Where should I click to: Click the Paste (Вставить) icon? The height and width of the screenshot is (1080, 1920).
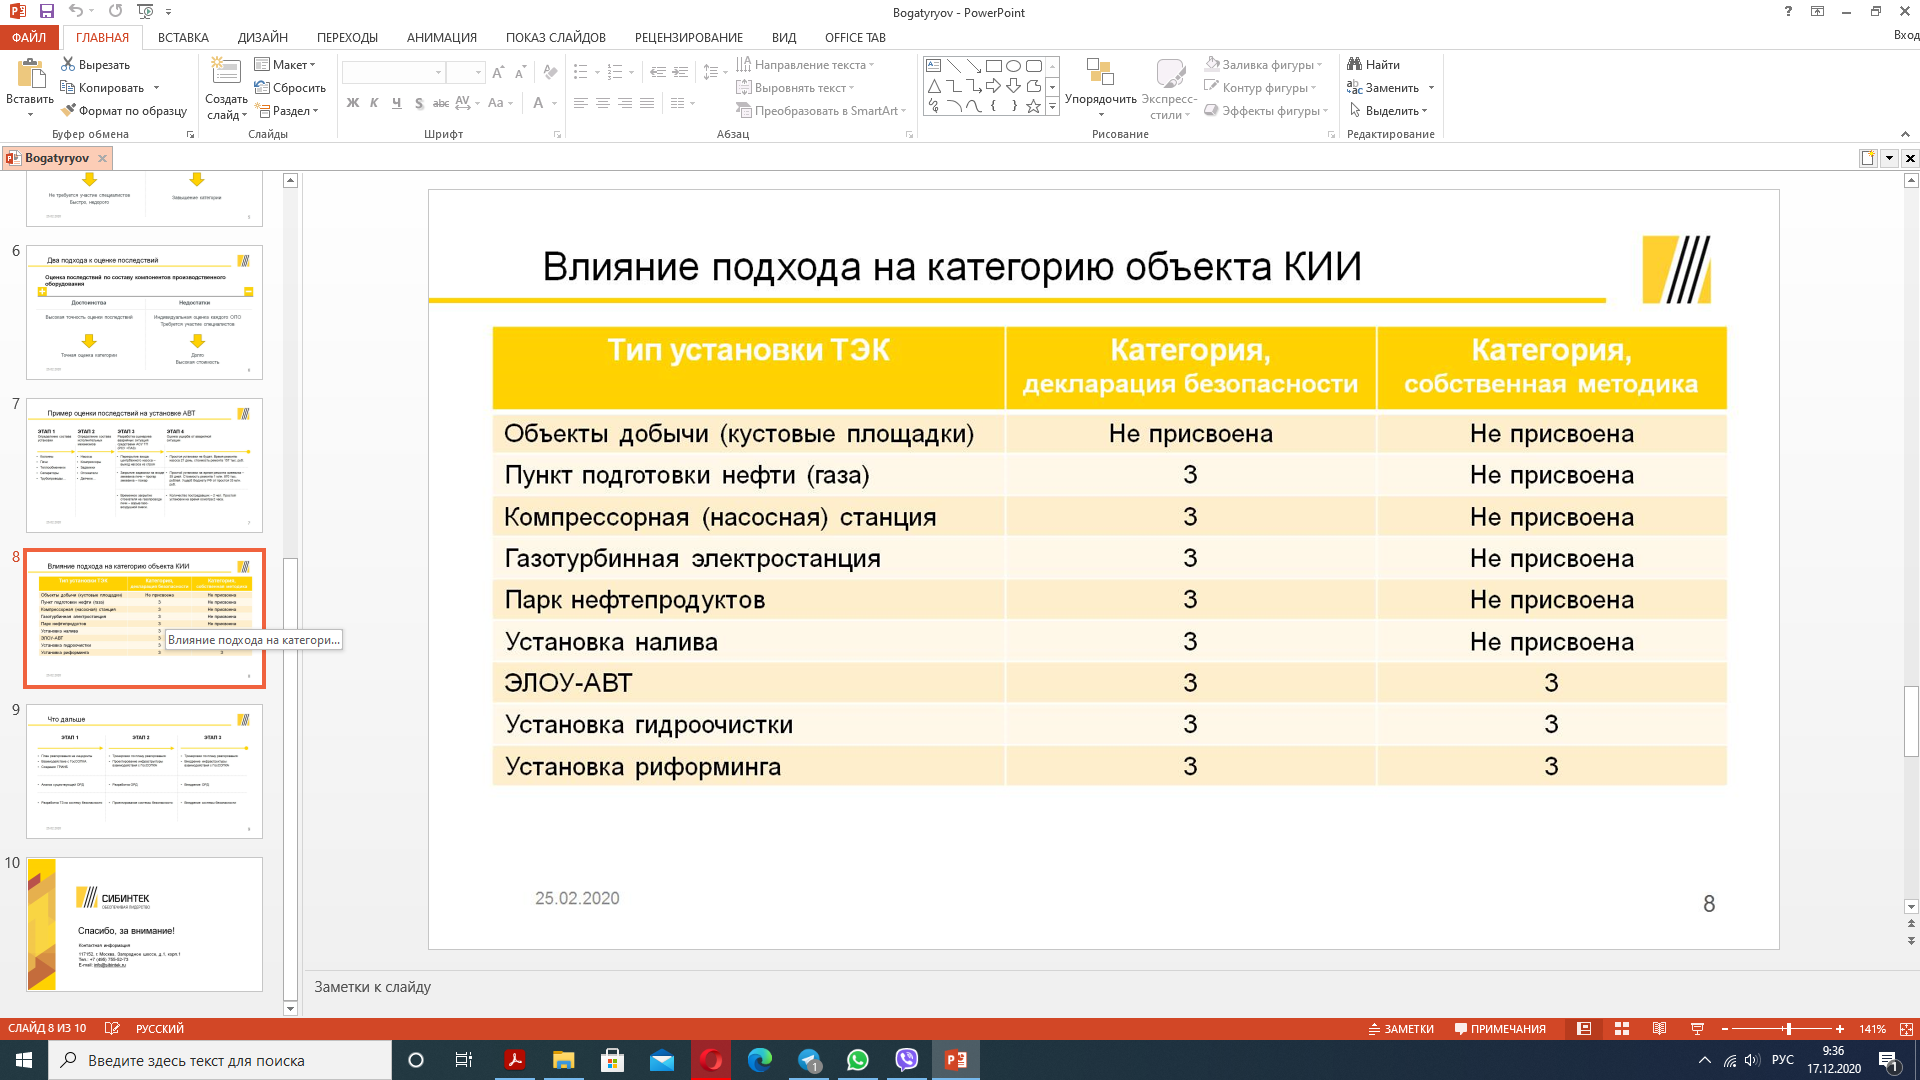[30, 74]
